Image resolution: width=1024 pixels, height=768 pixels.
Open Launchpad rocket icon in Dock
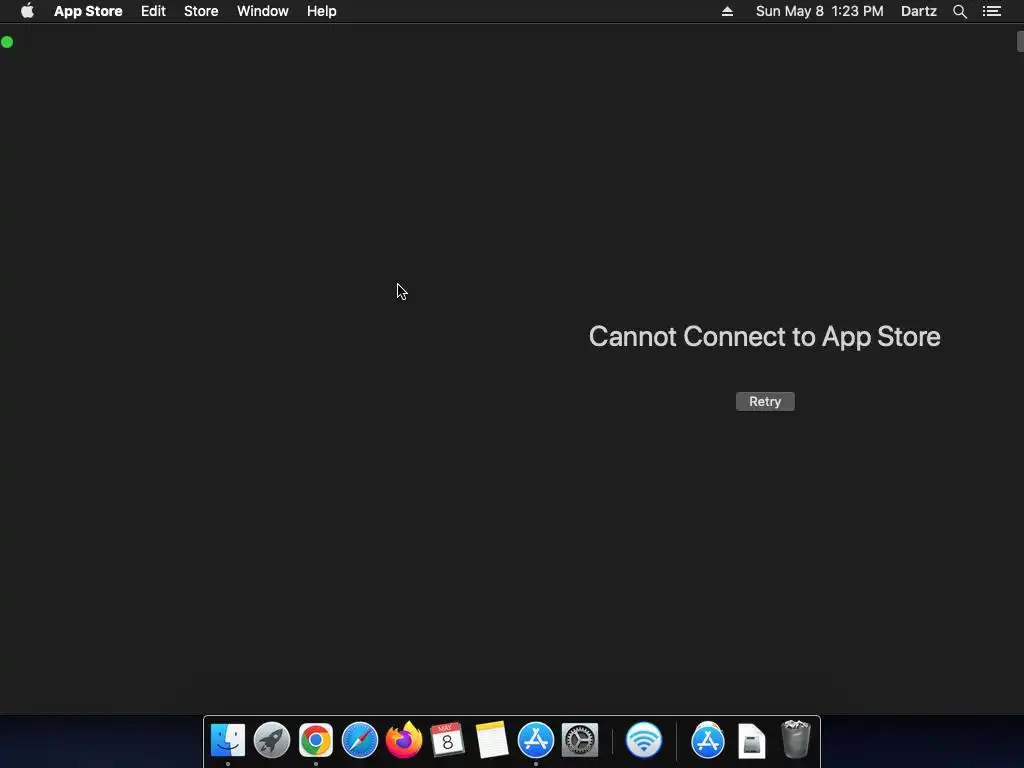272,741
